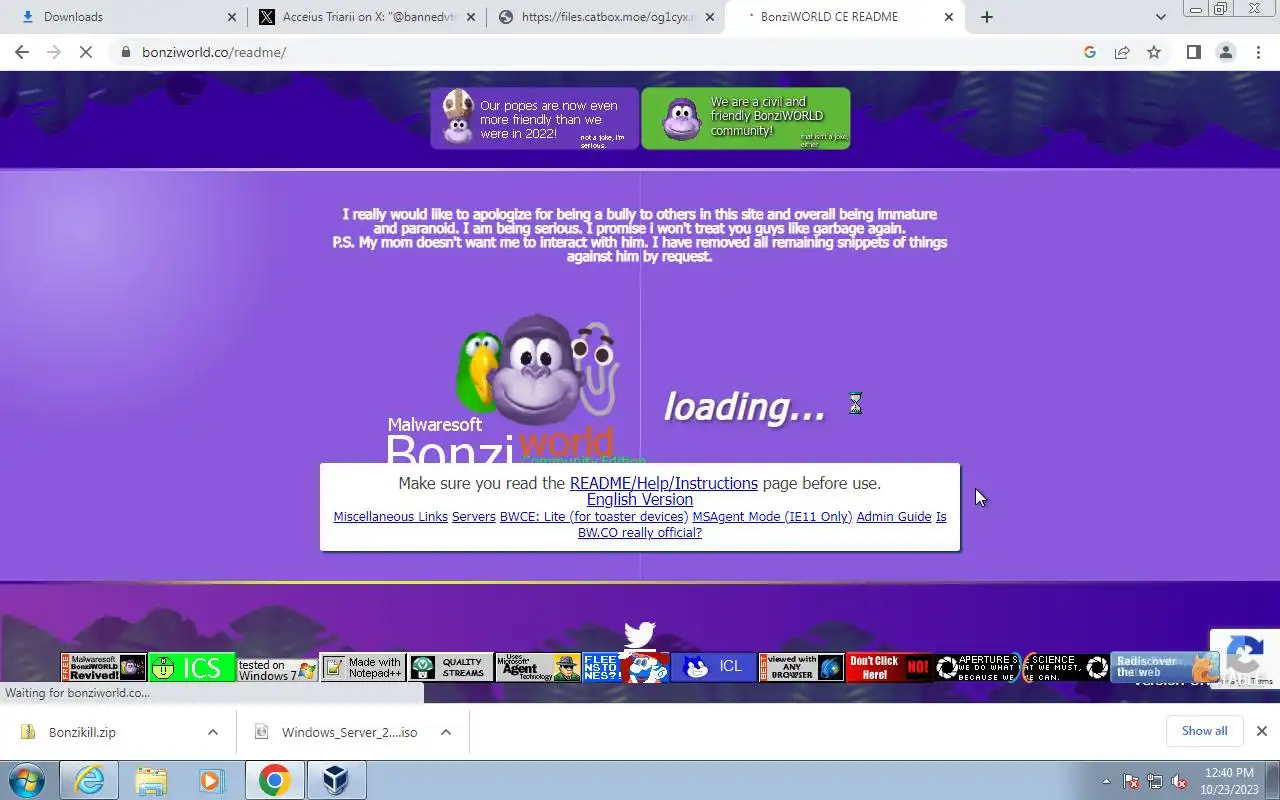View site information lock icon
Viewport: 1280px width, 800px height.
click(x=126, y=52)
